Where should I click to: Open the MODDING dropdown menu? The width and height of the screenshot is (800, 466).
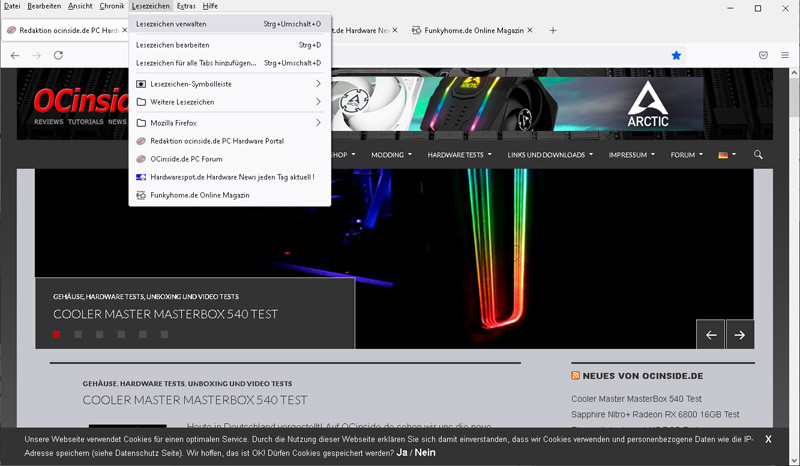point(391,155)
